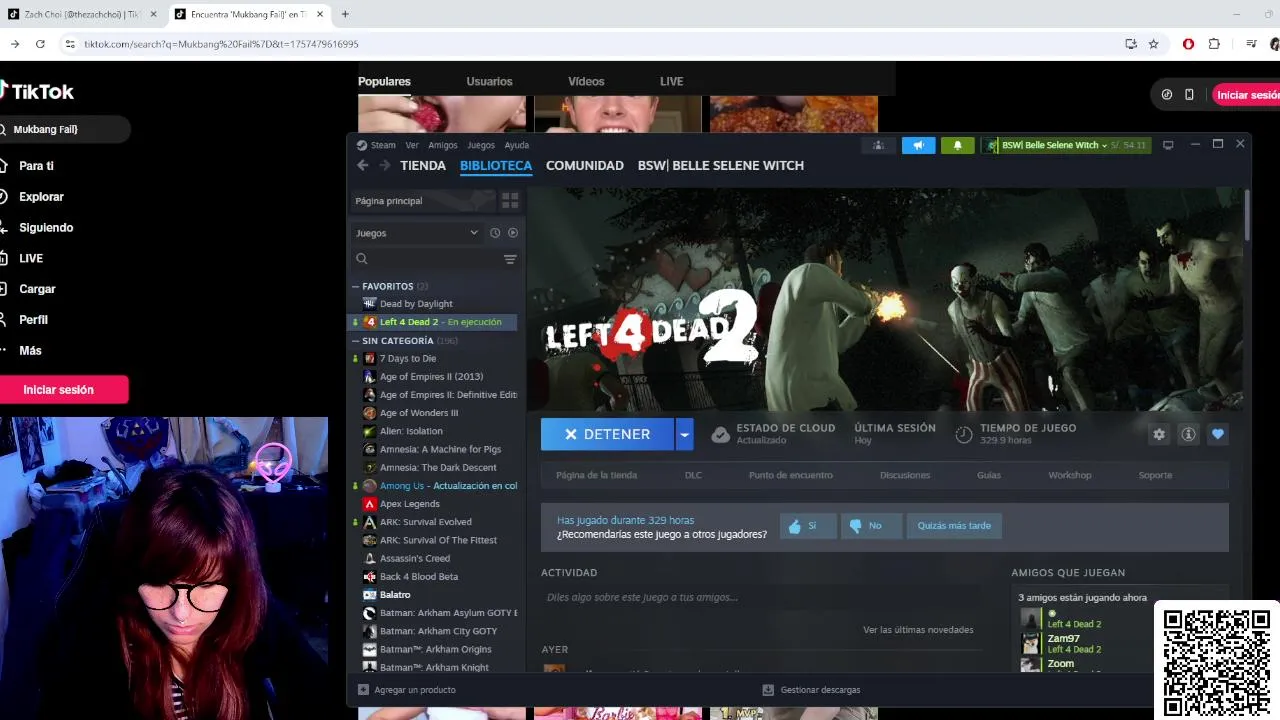Open a new Chrome tab
Screen dimensions: 1280x720
pyautogui.click(x=345, y=14)
